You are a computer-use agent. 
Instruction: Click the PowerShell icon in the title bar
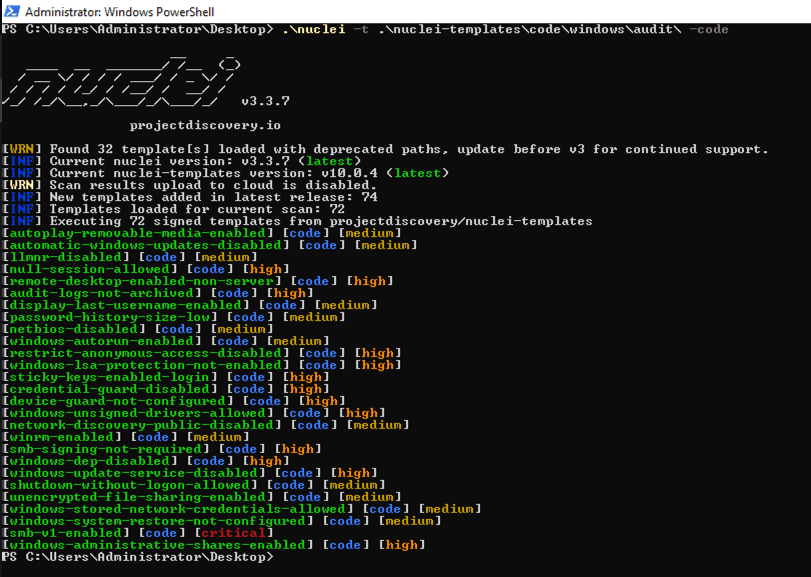[11, 10]
